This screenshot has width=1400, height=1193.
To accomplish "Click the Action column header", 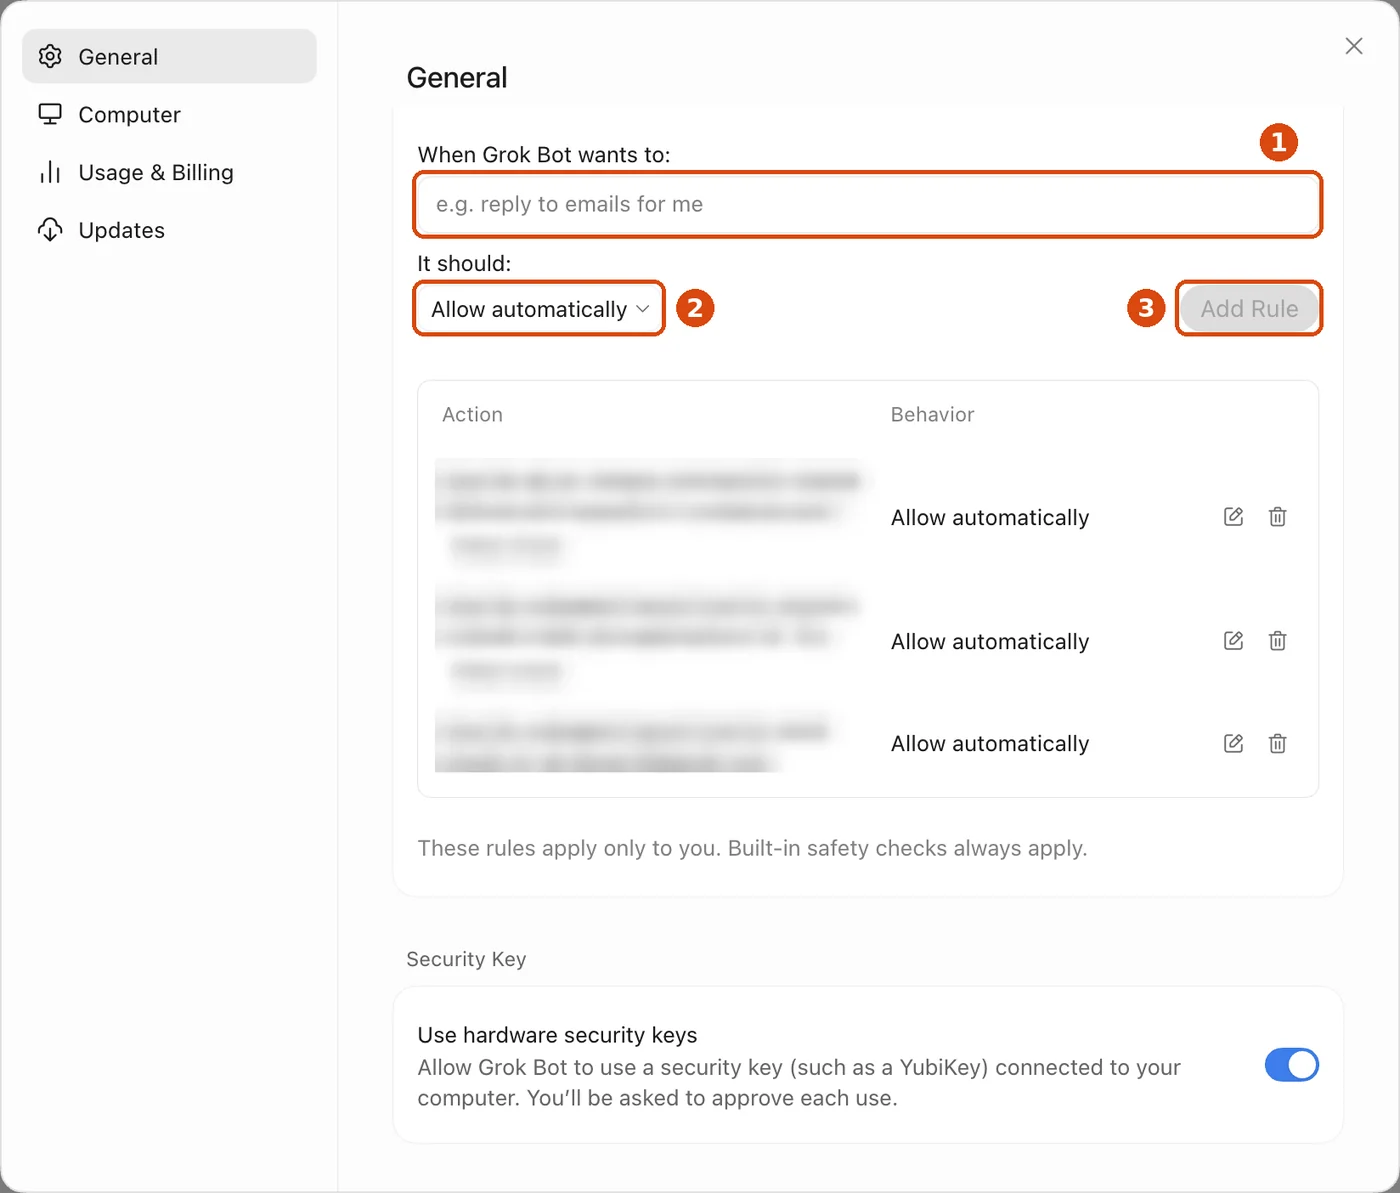I will [472, 415].
